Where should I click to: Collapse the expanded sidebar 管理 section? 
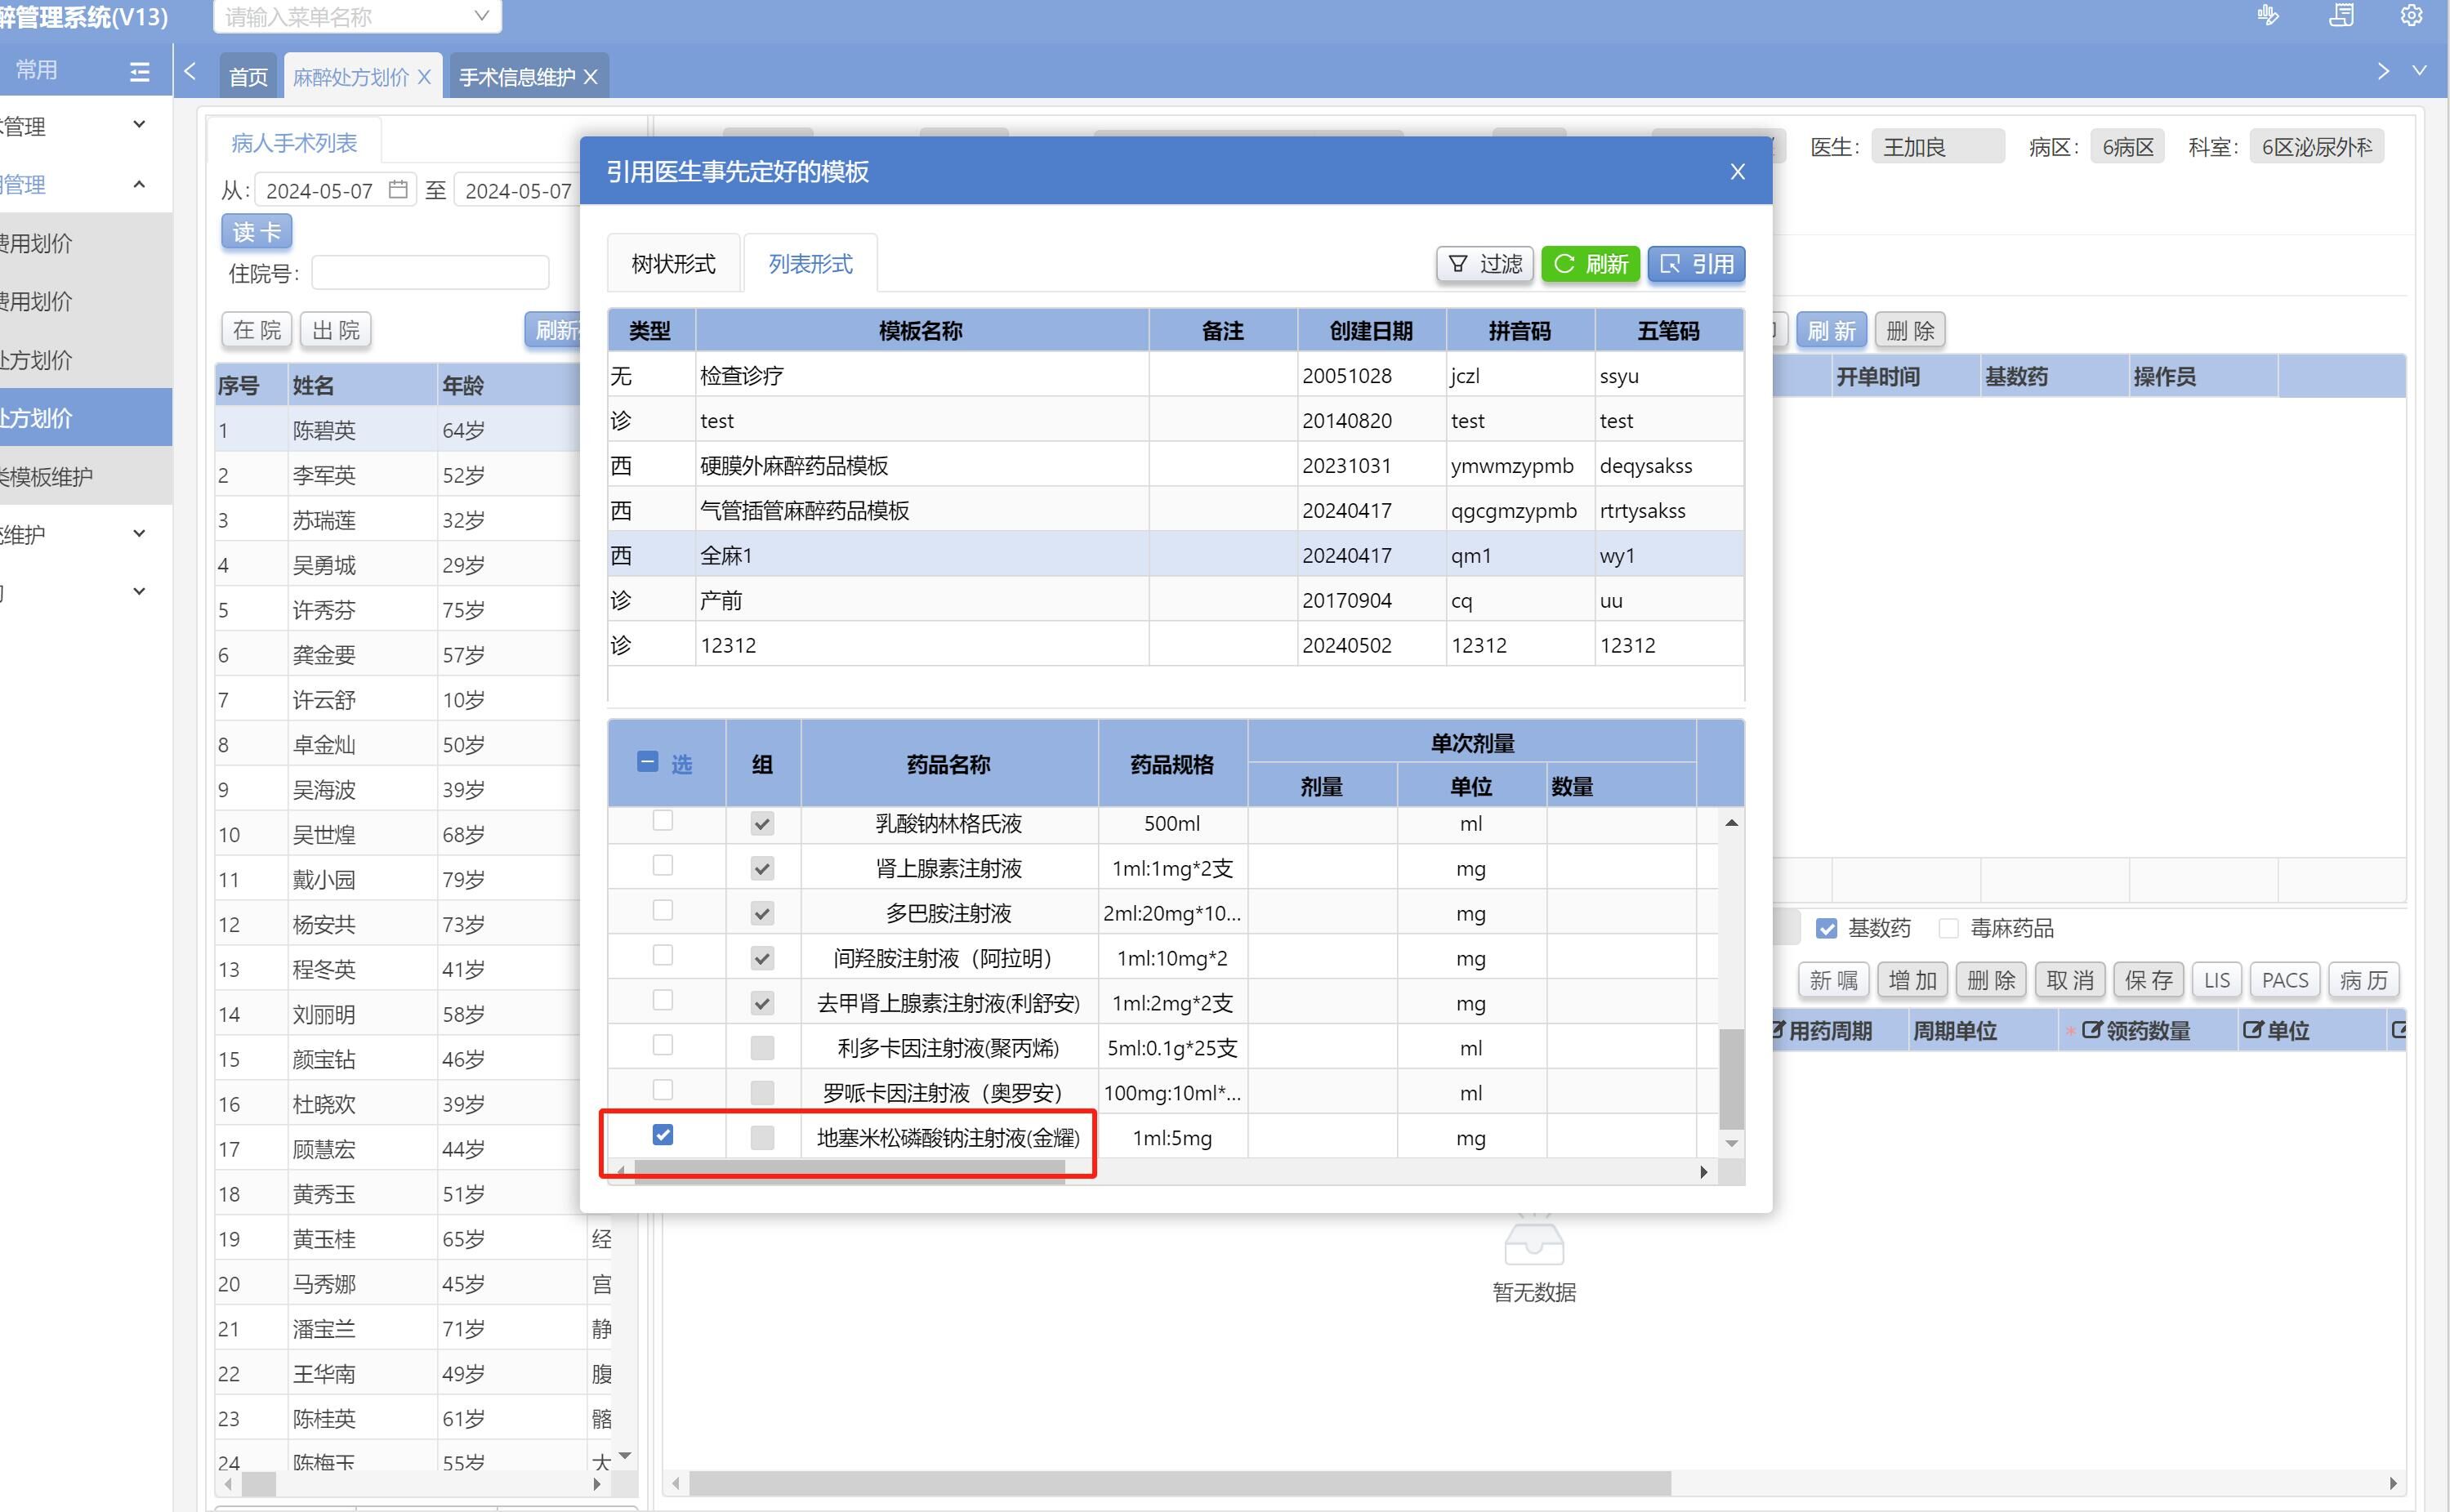click(x=139, y=184)
